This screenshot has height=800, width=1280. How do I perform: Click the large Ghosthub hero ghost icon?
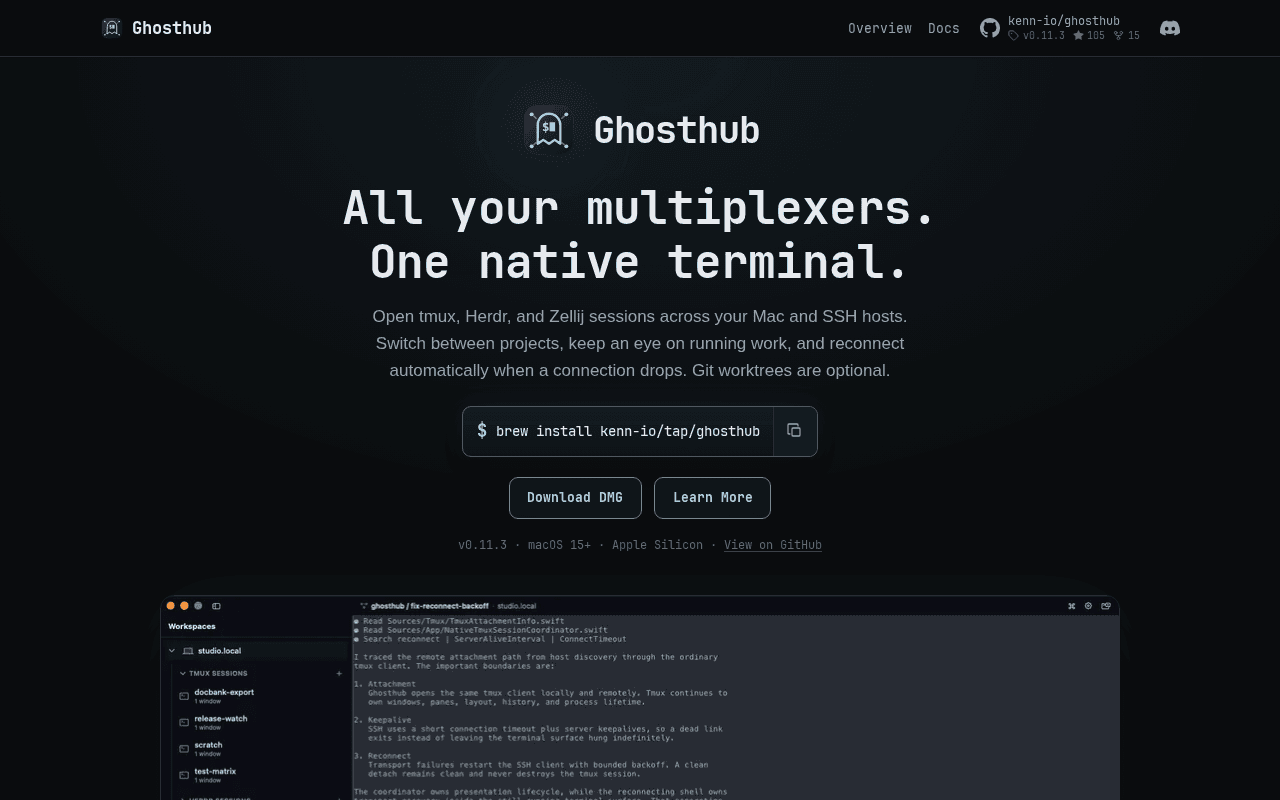point(548,129)
